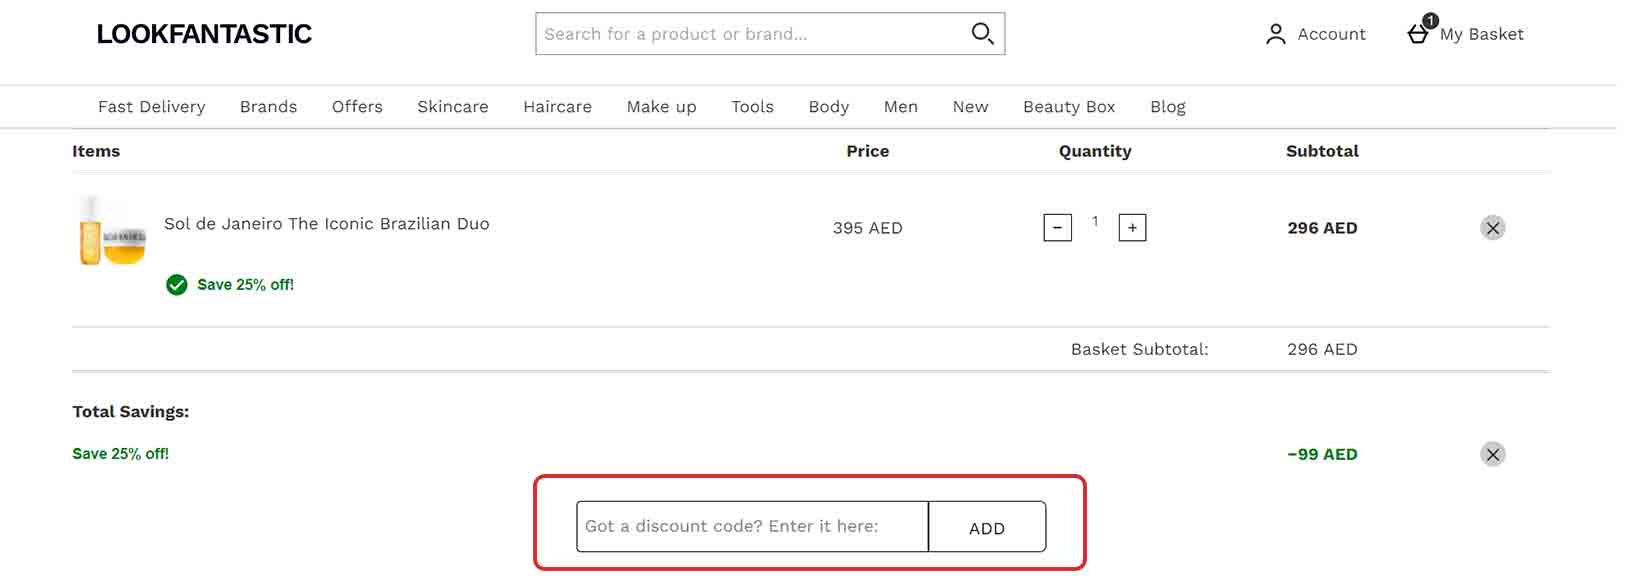Click the discount code input field
This screenshot has width=1640, height=576.
coord(750,527)
